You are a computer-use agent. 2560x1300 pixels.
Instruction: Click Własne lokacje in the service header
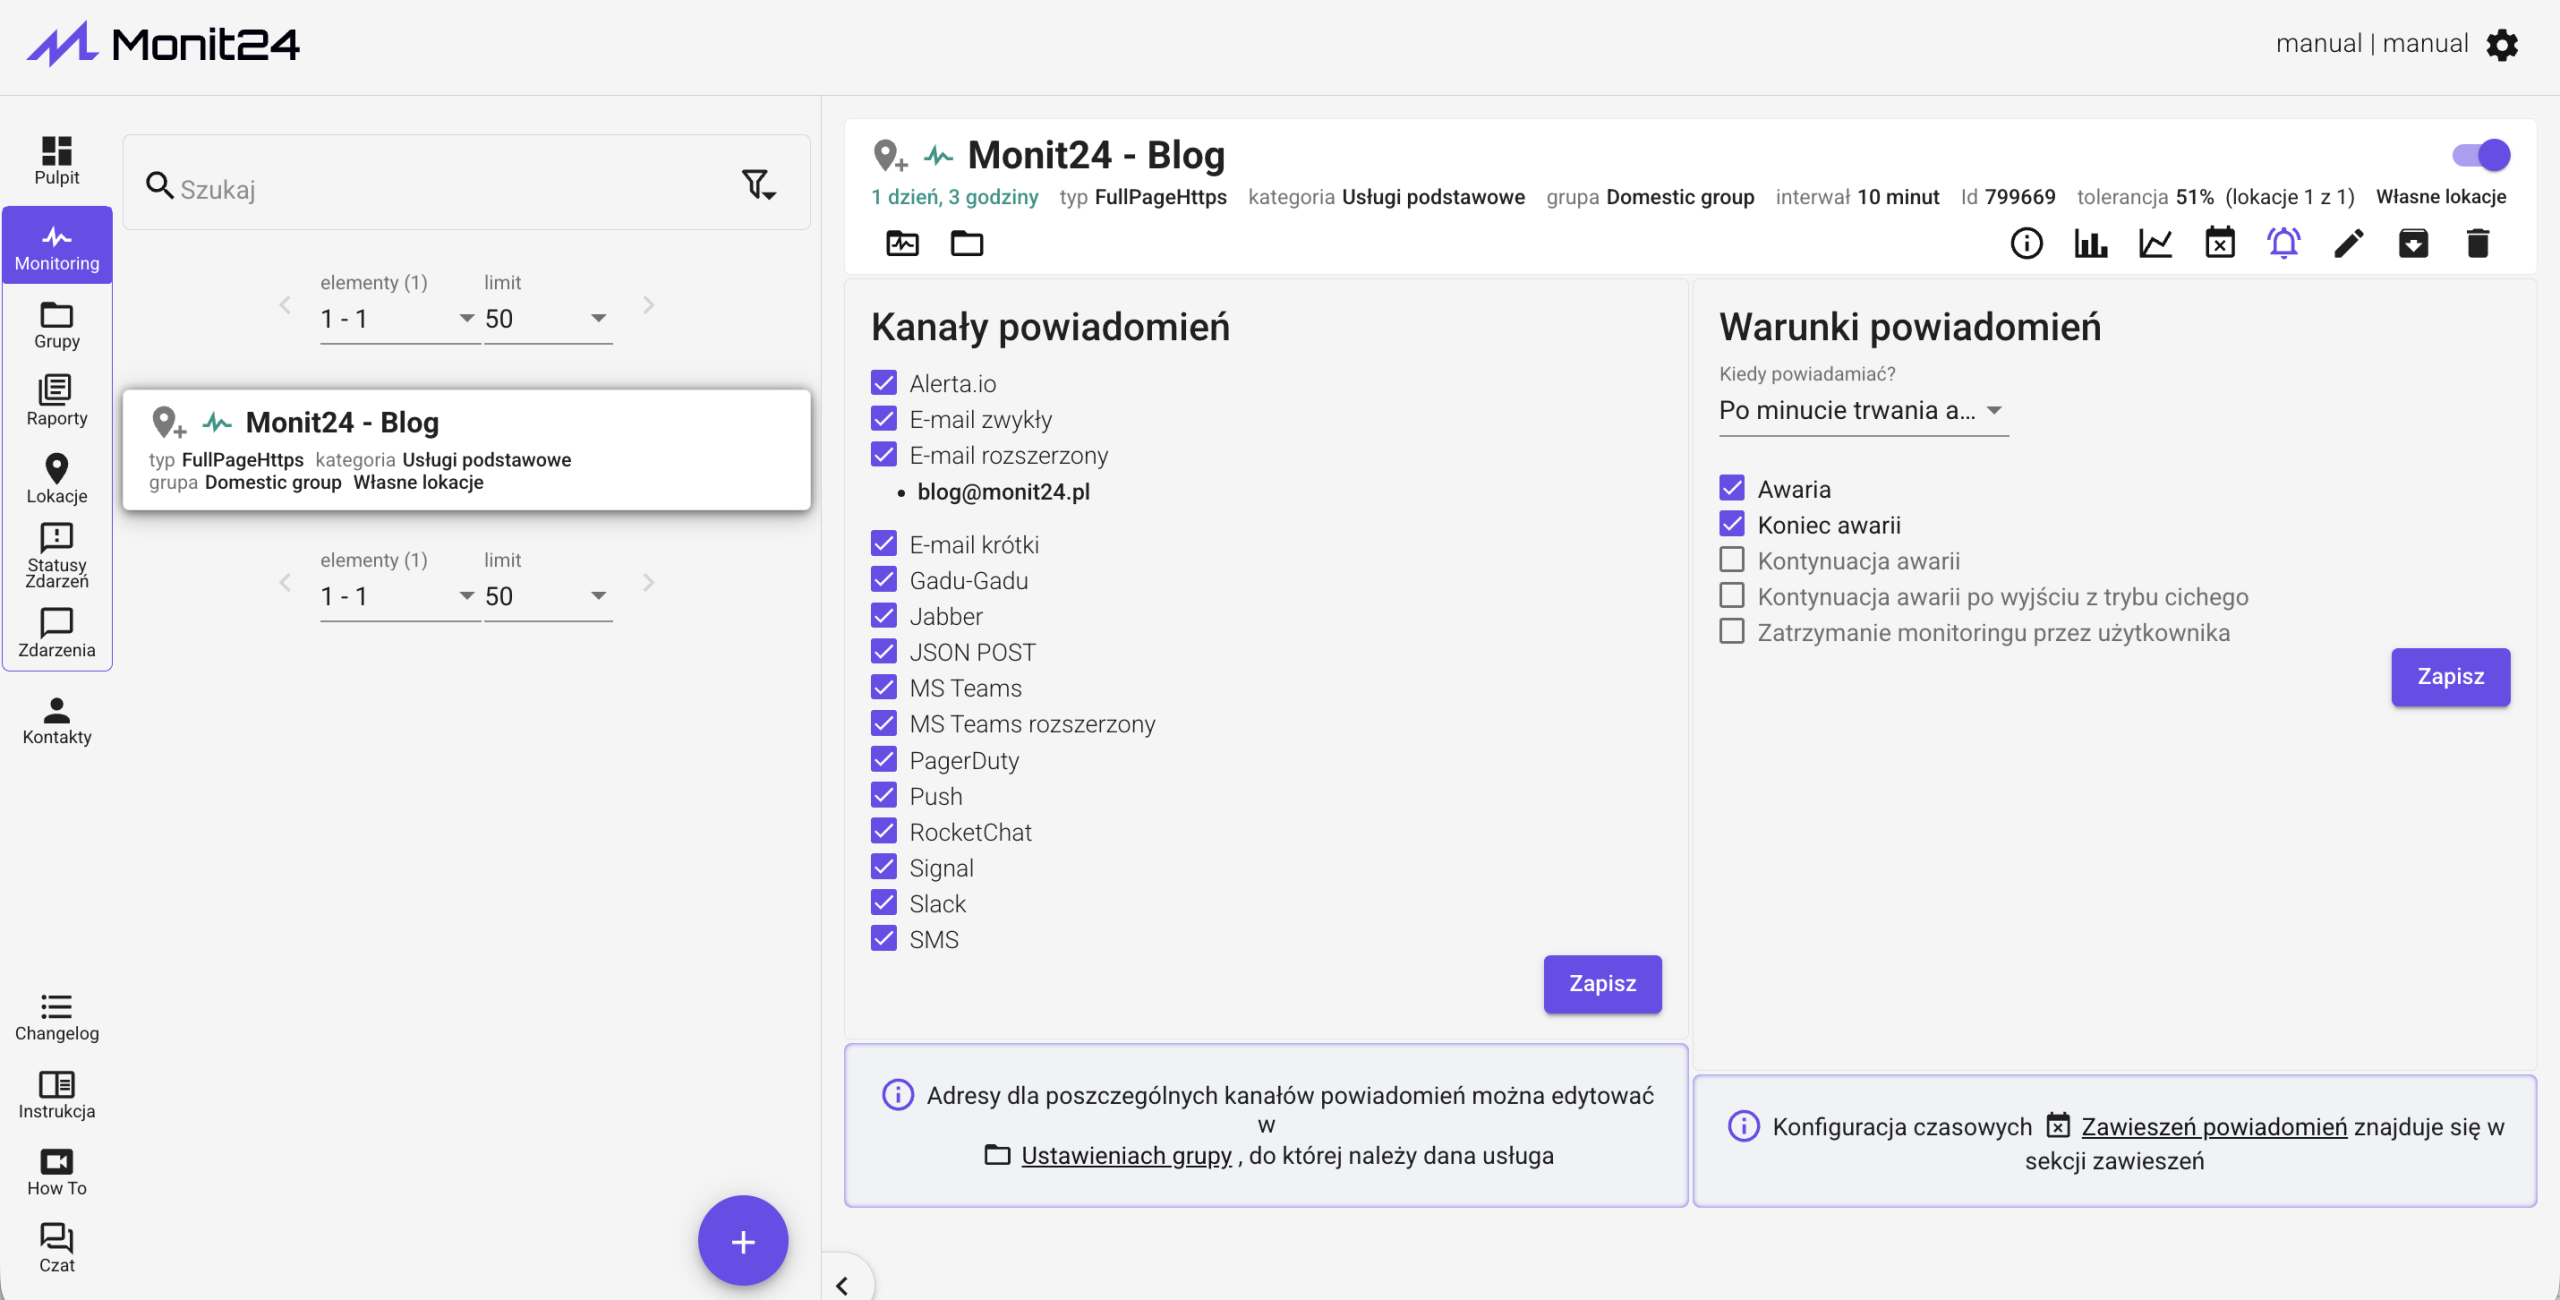2441,197
